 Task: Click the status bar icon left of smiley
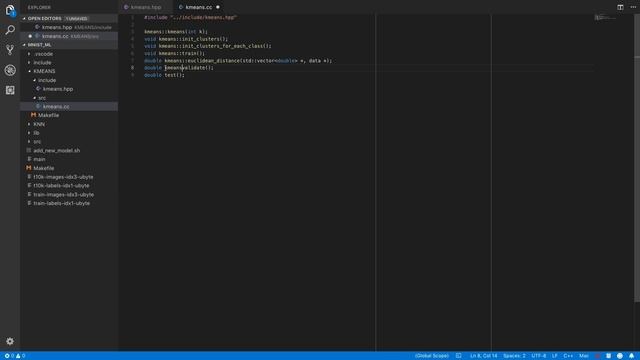pos(608,356)
